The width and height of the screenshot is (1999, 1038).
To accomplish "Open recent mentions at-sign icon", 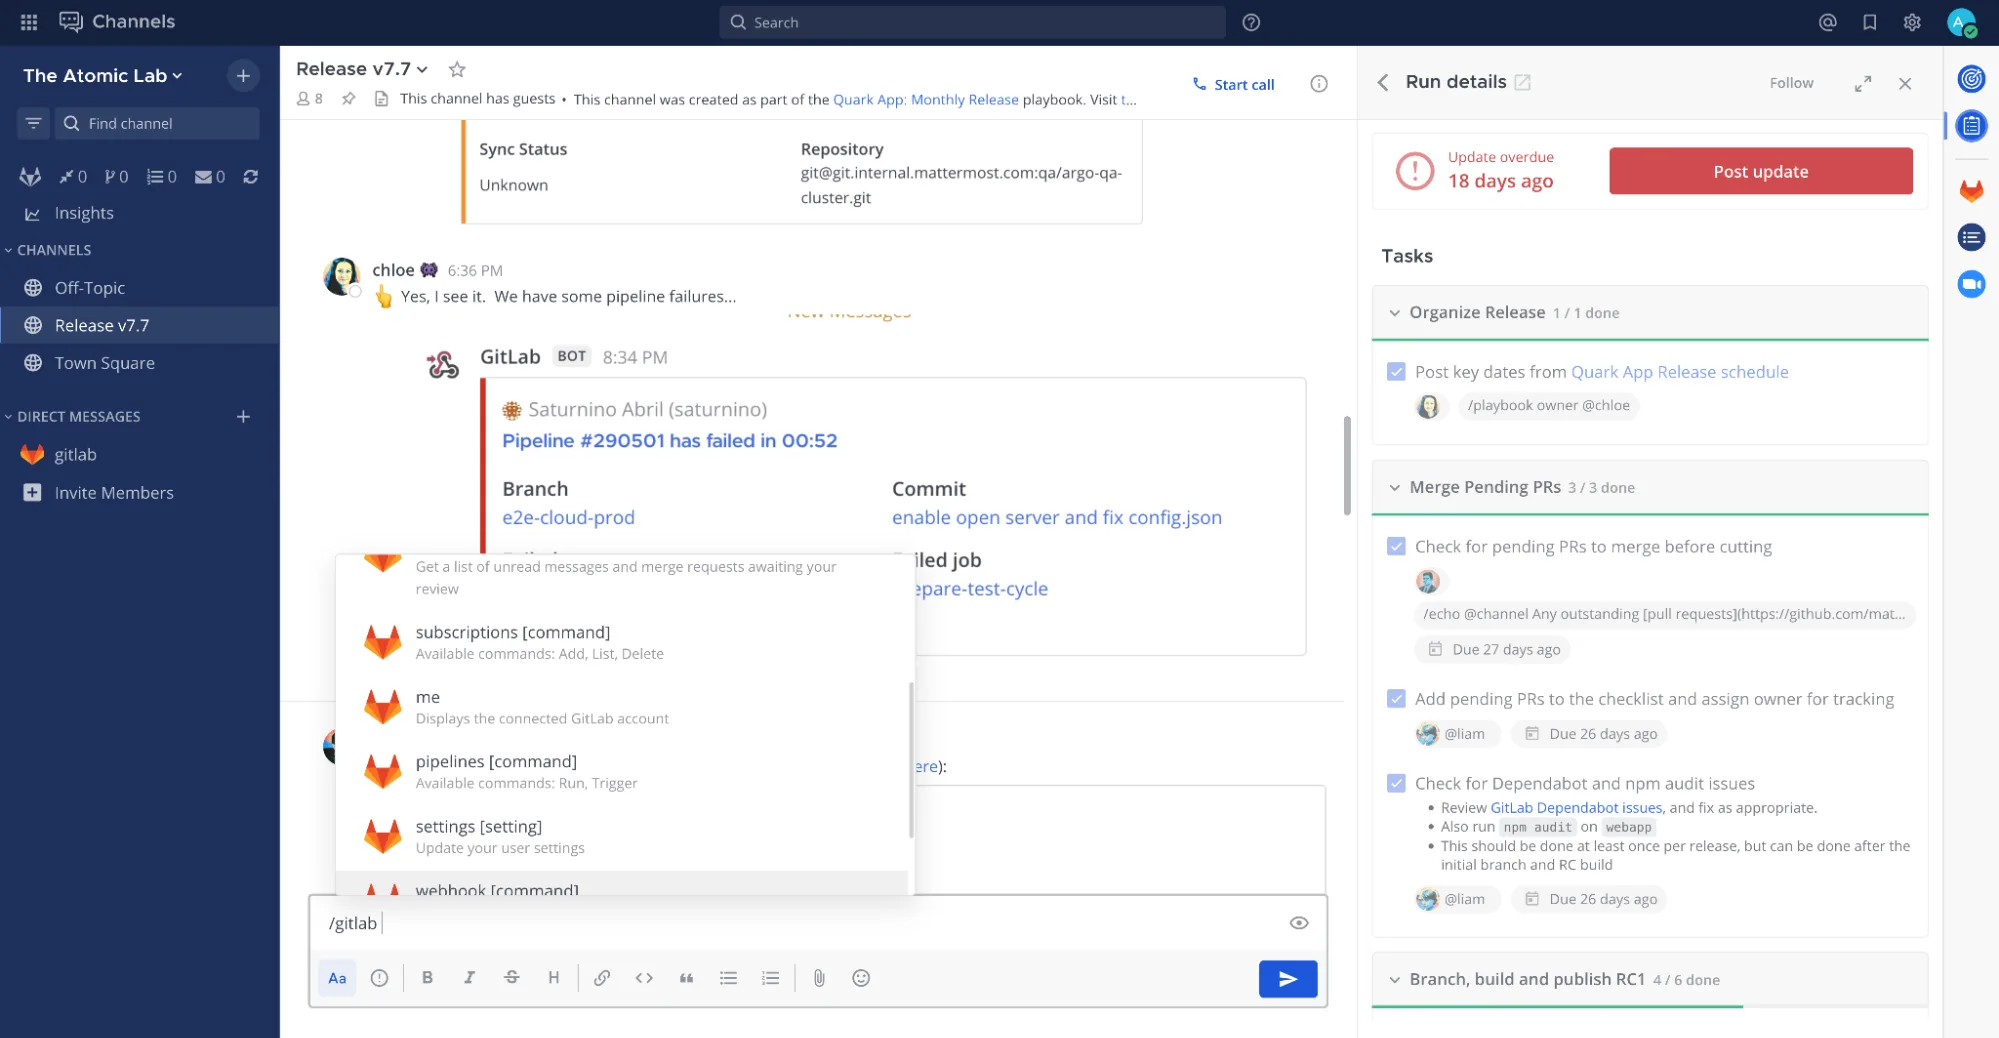I will (1827, 22).
